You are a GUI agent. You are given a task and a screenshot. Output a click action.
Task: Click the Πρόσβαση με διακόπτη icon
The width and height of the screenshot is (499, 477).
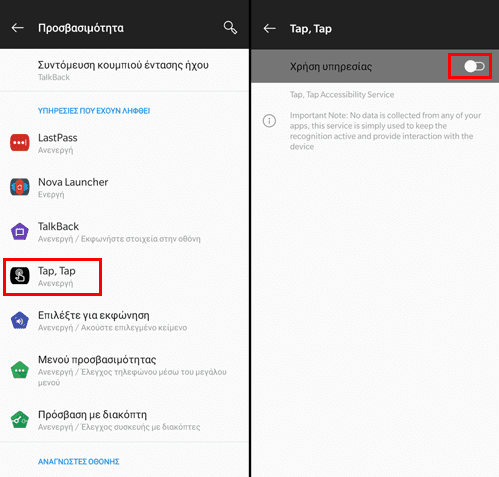pos(20,420)
